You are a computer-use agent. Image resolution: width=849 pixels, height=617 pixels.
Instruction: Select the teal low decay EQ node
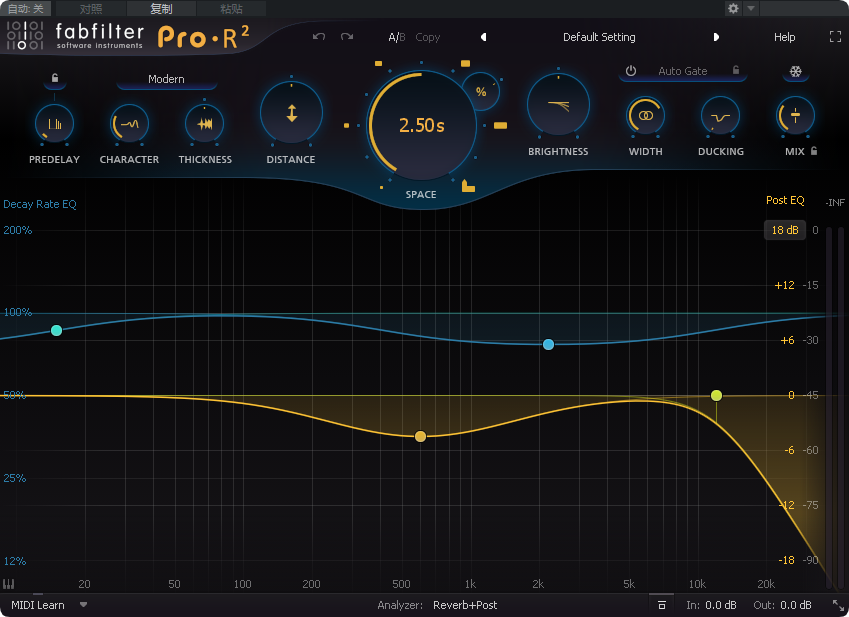tap(56, 330)
